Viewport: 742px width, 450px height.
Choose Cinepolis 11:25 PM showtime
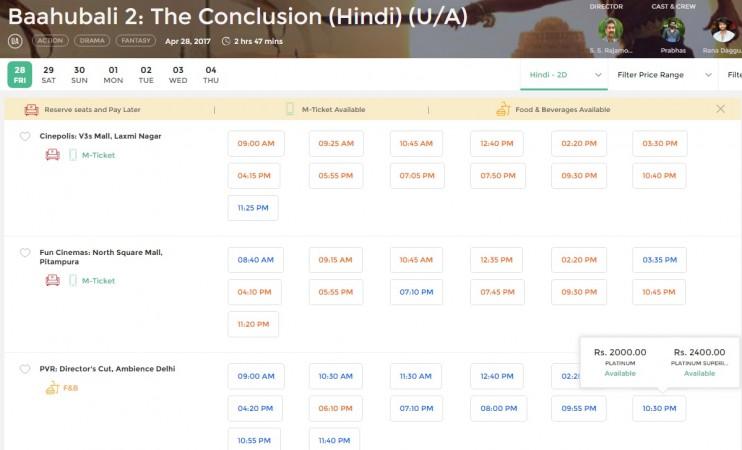pyautogui.click(x=253, y=208)
